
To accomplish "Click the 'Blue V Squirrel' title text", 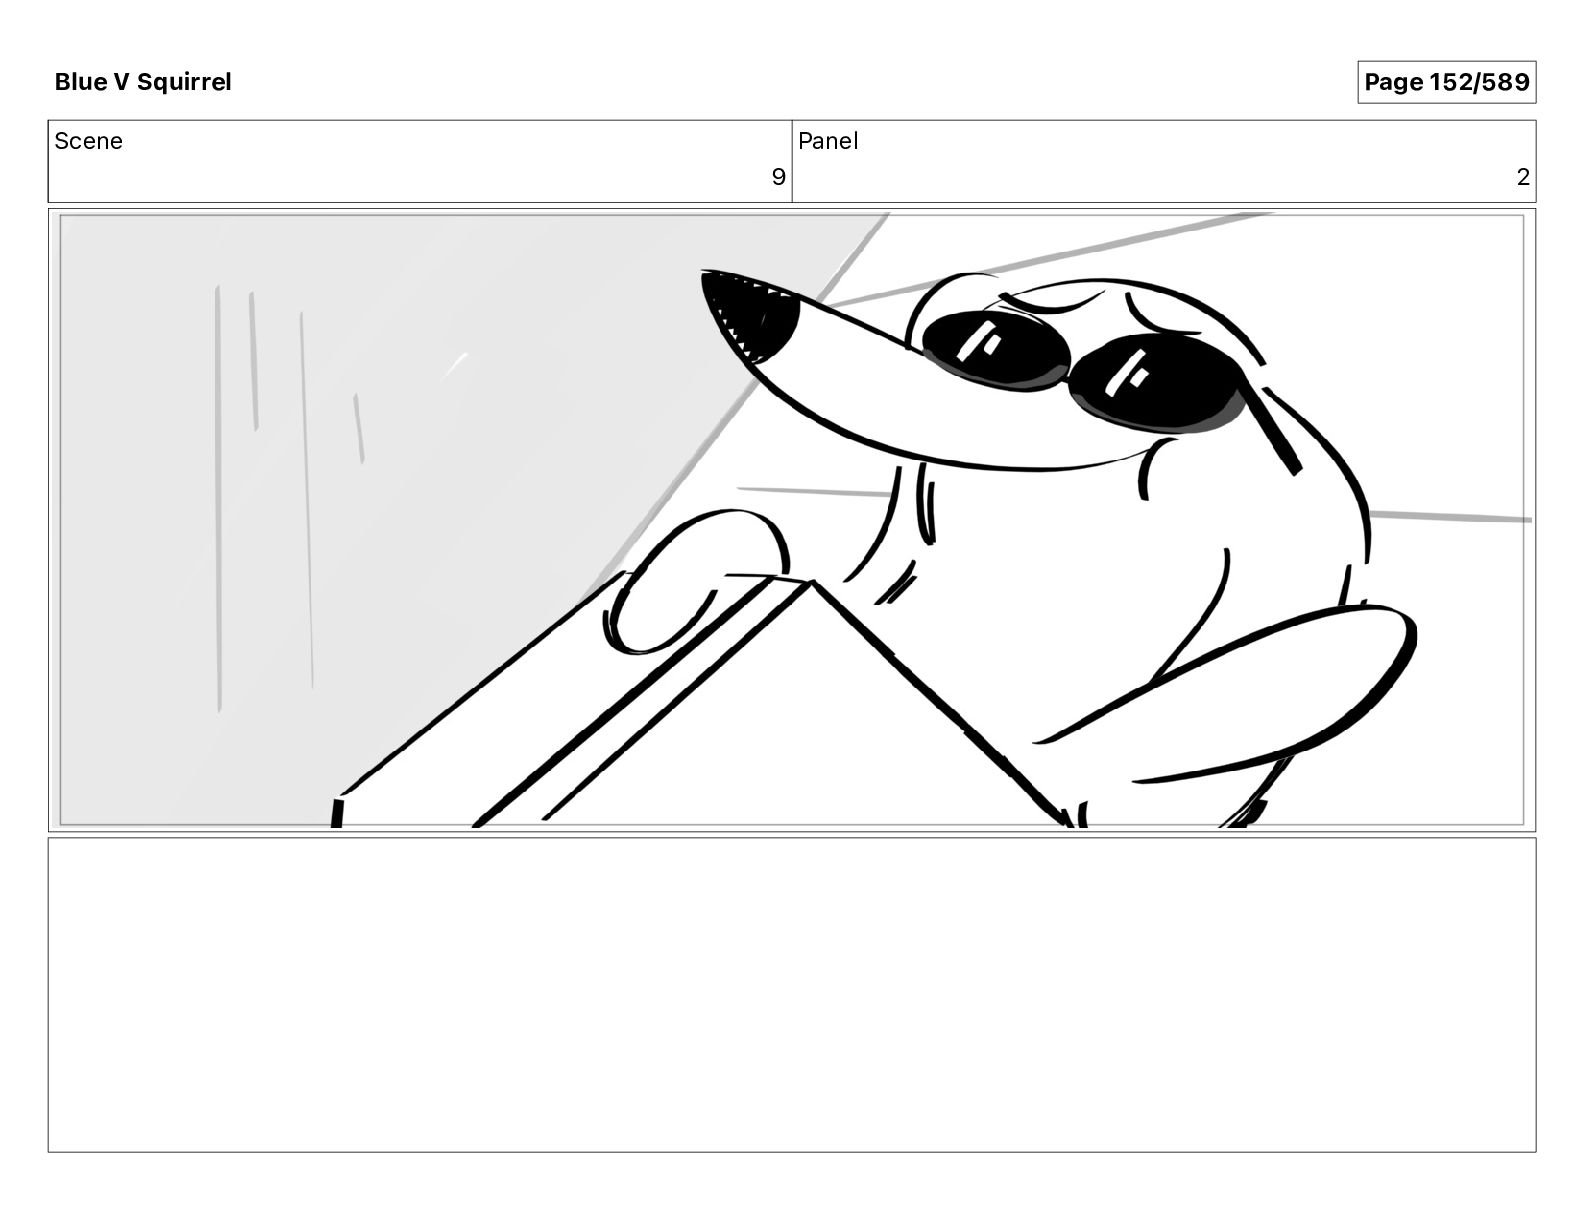I will coord(143,82).
